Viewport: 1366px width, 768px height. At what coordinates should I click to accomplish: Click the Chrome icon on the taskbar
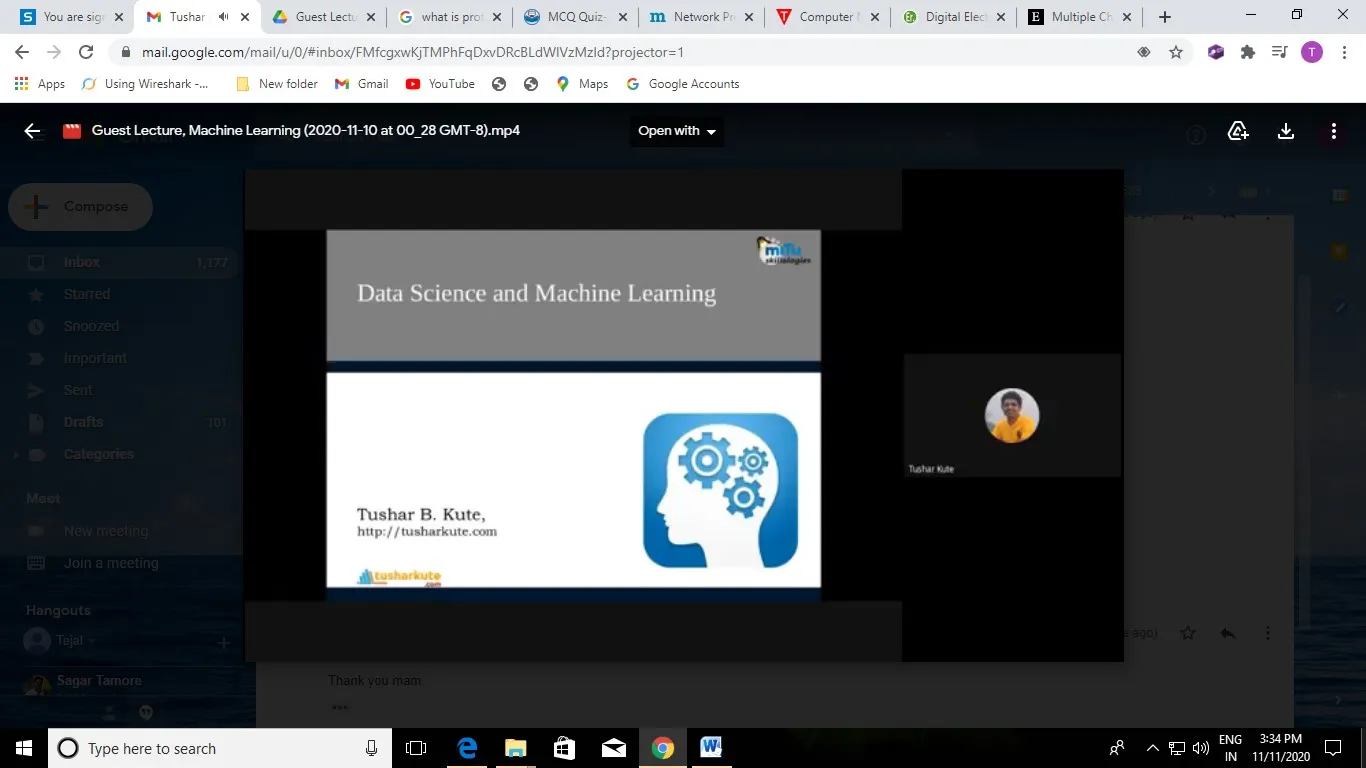[x=662, y=748]
